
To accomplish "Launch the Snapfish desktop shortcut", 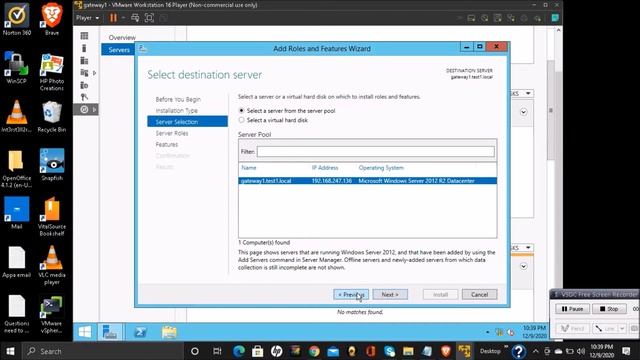I will click(x=52, y=164).
